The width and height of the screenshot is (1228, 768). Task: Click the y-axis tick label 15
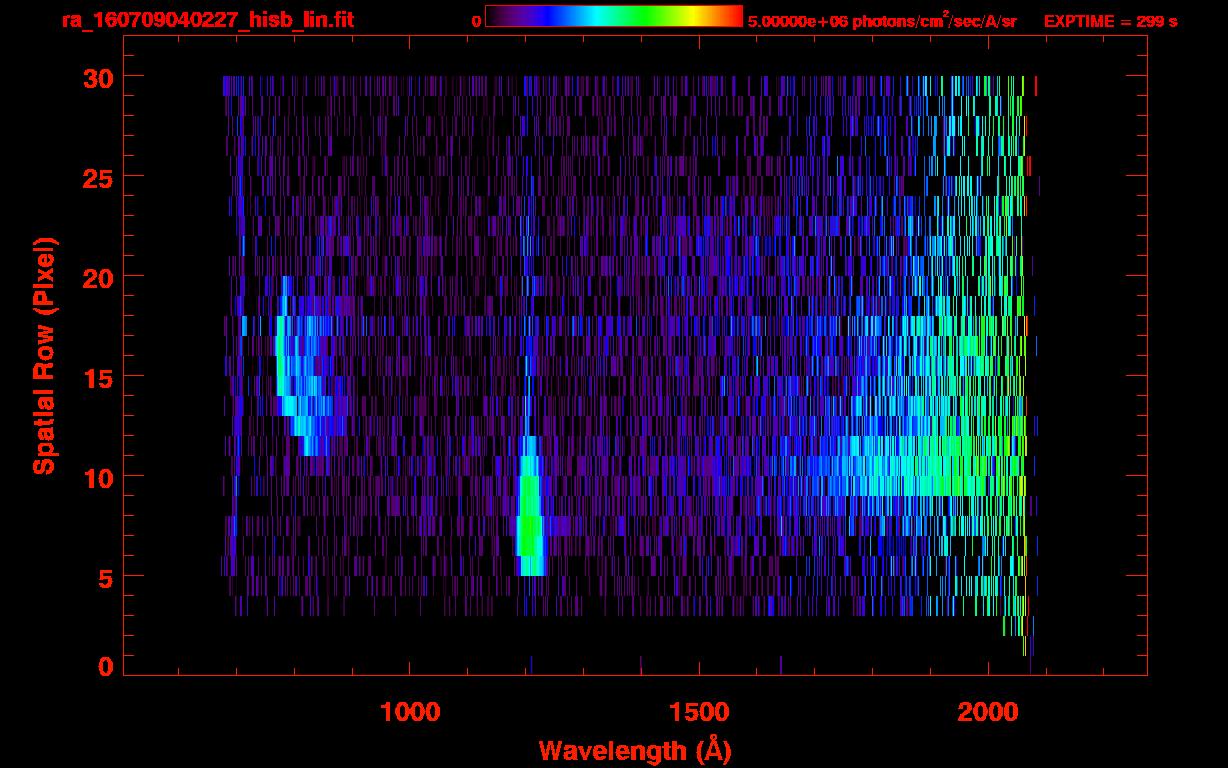96,377
